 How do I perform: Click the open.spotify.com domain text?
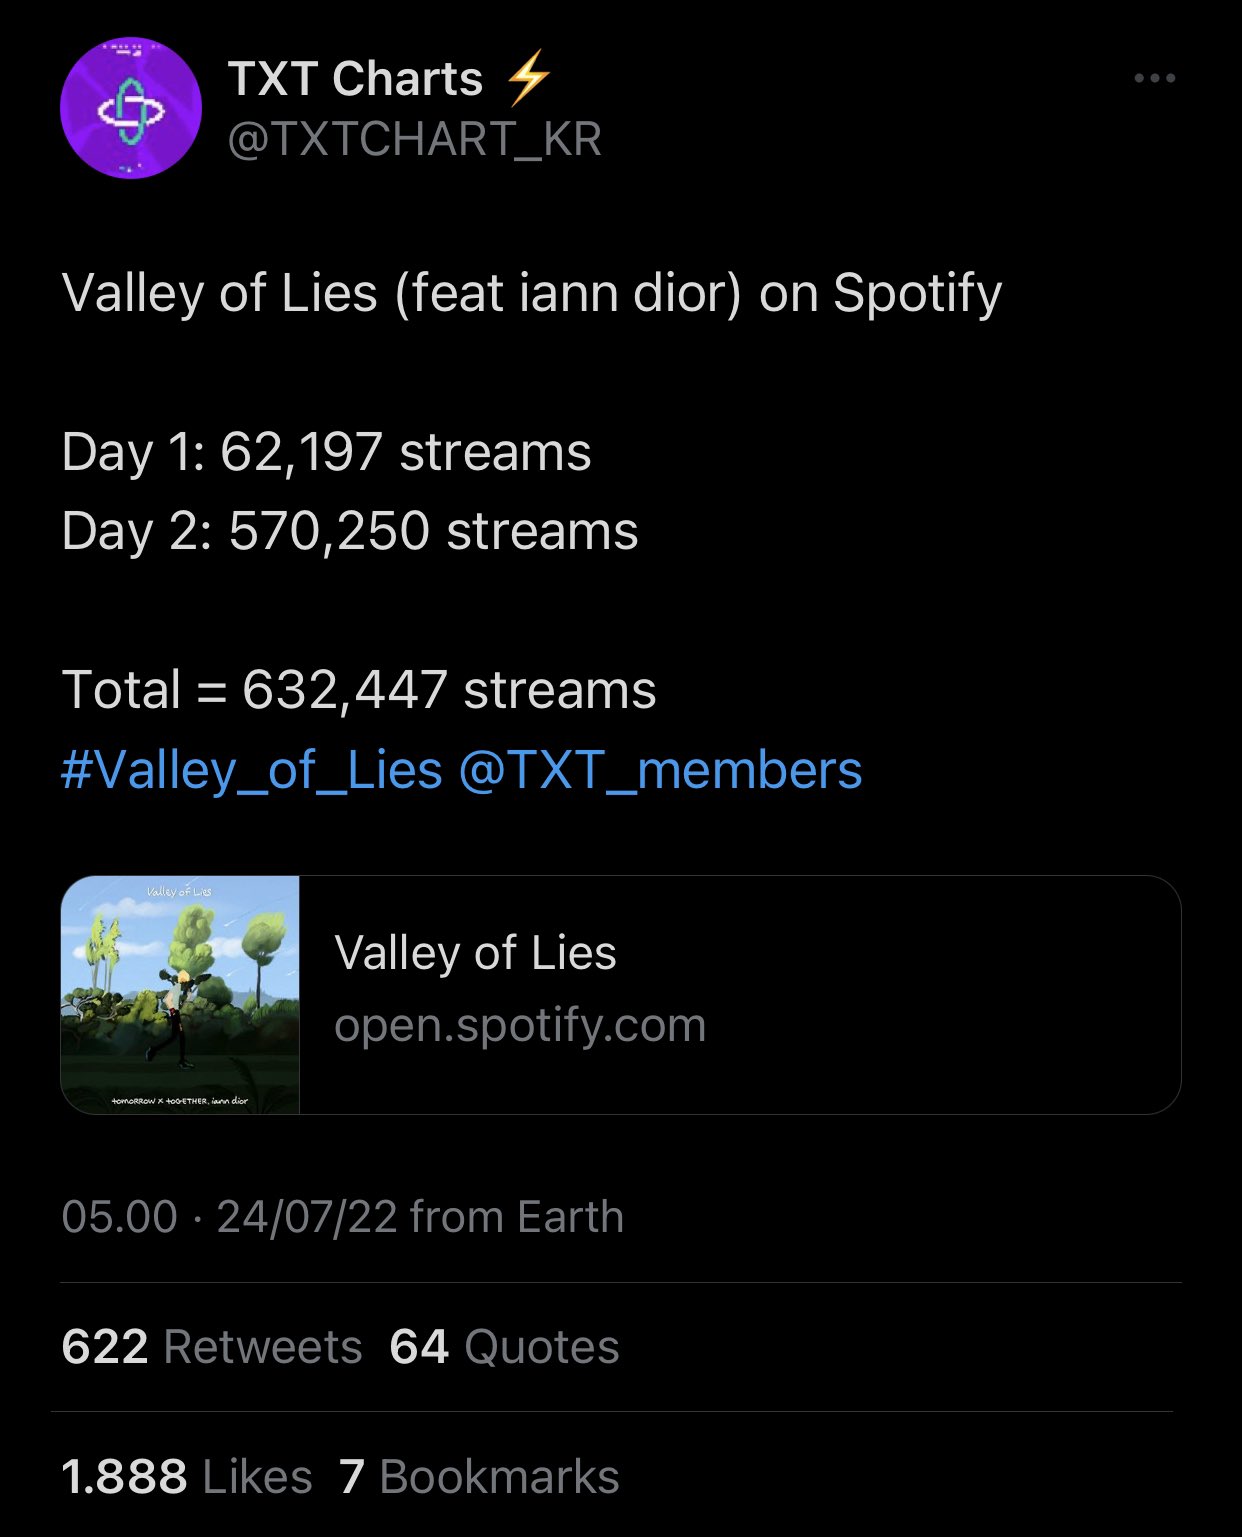520,1026
